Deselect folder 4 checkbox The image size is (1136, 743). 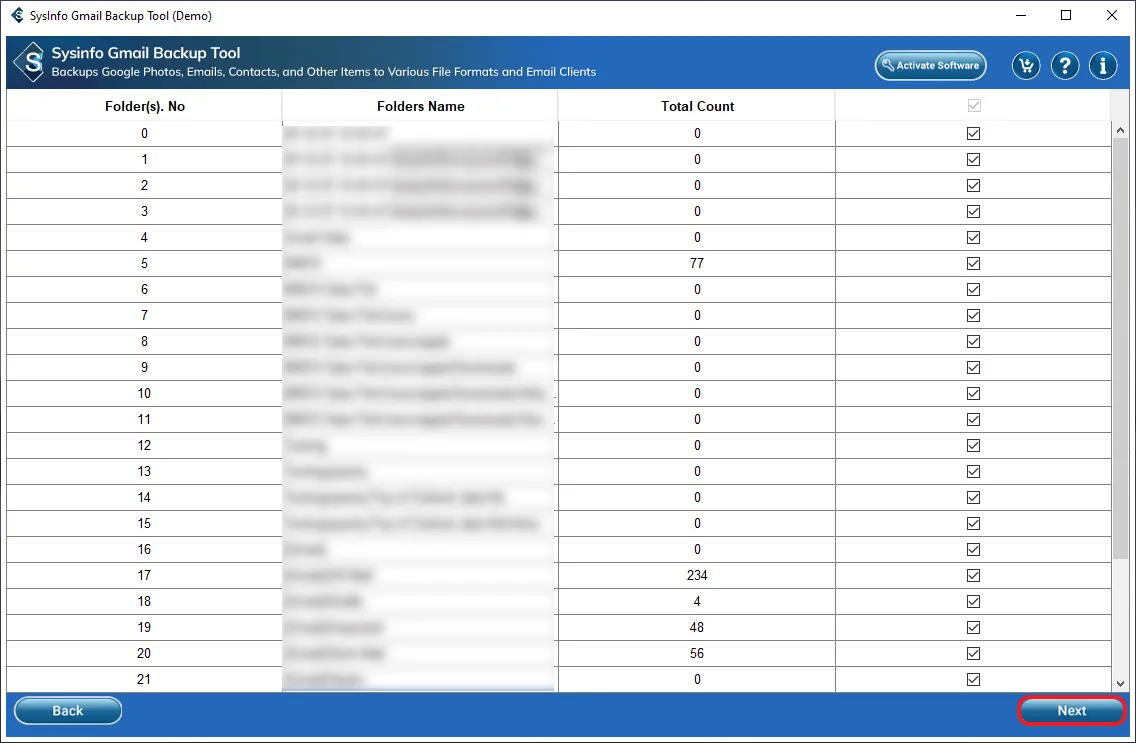(974, 238)
